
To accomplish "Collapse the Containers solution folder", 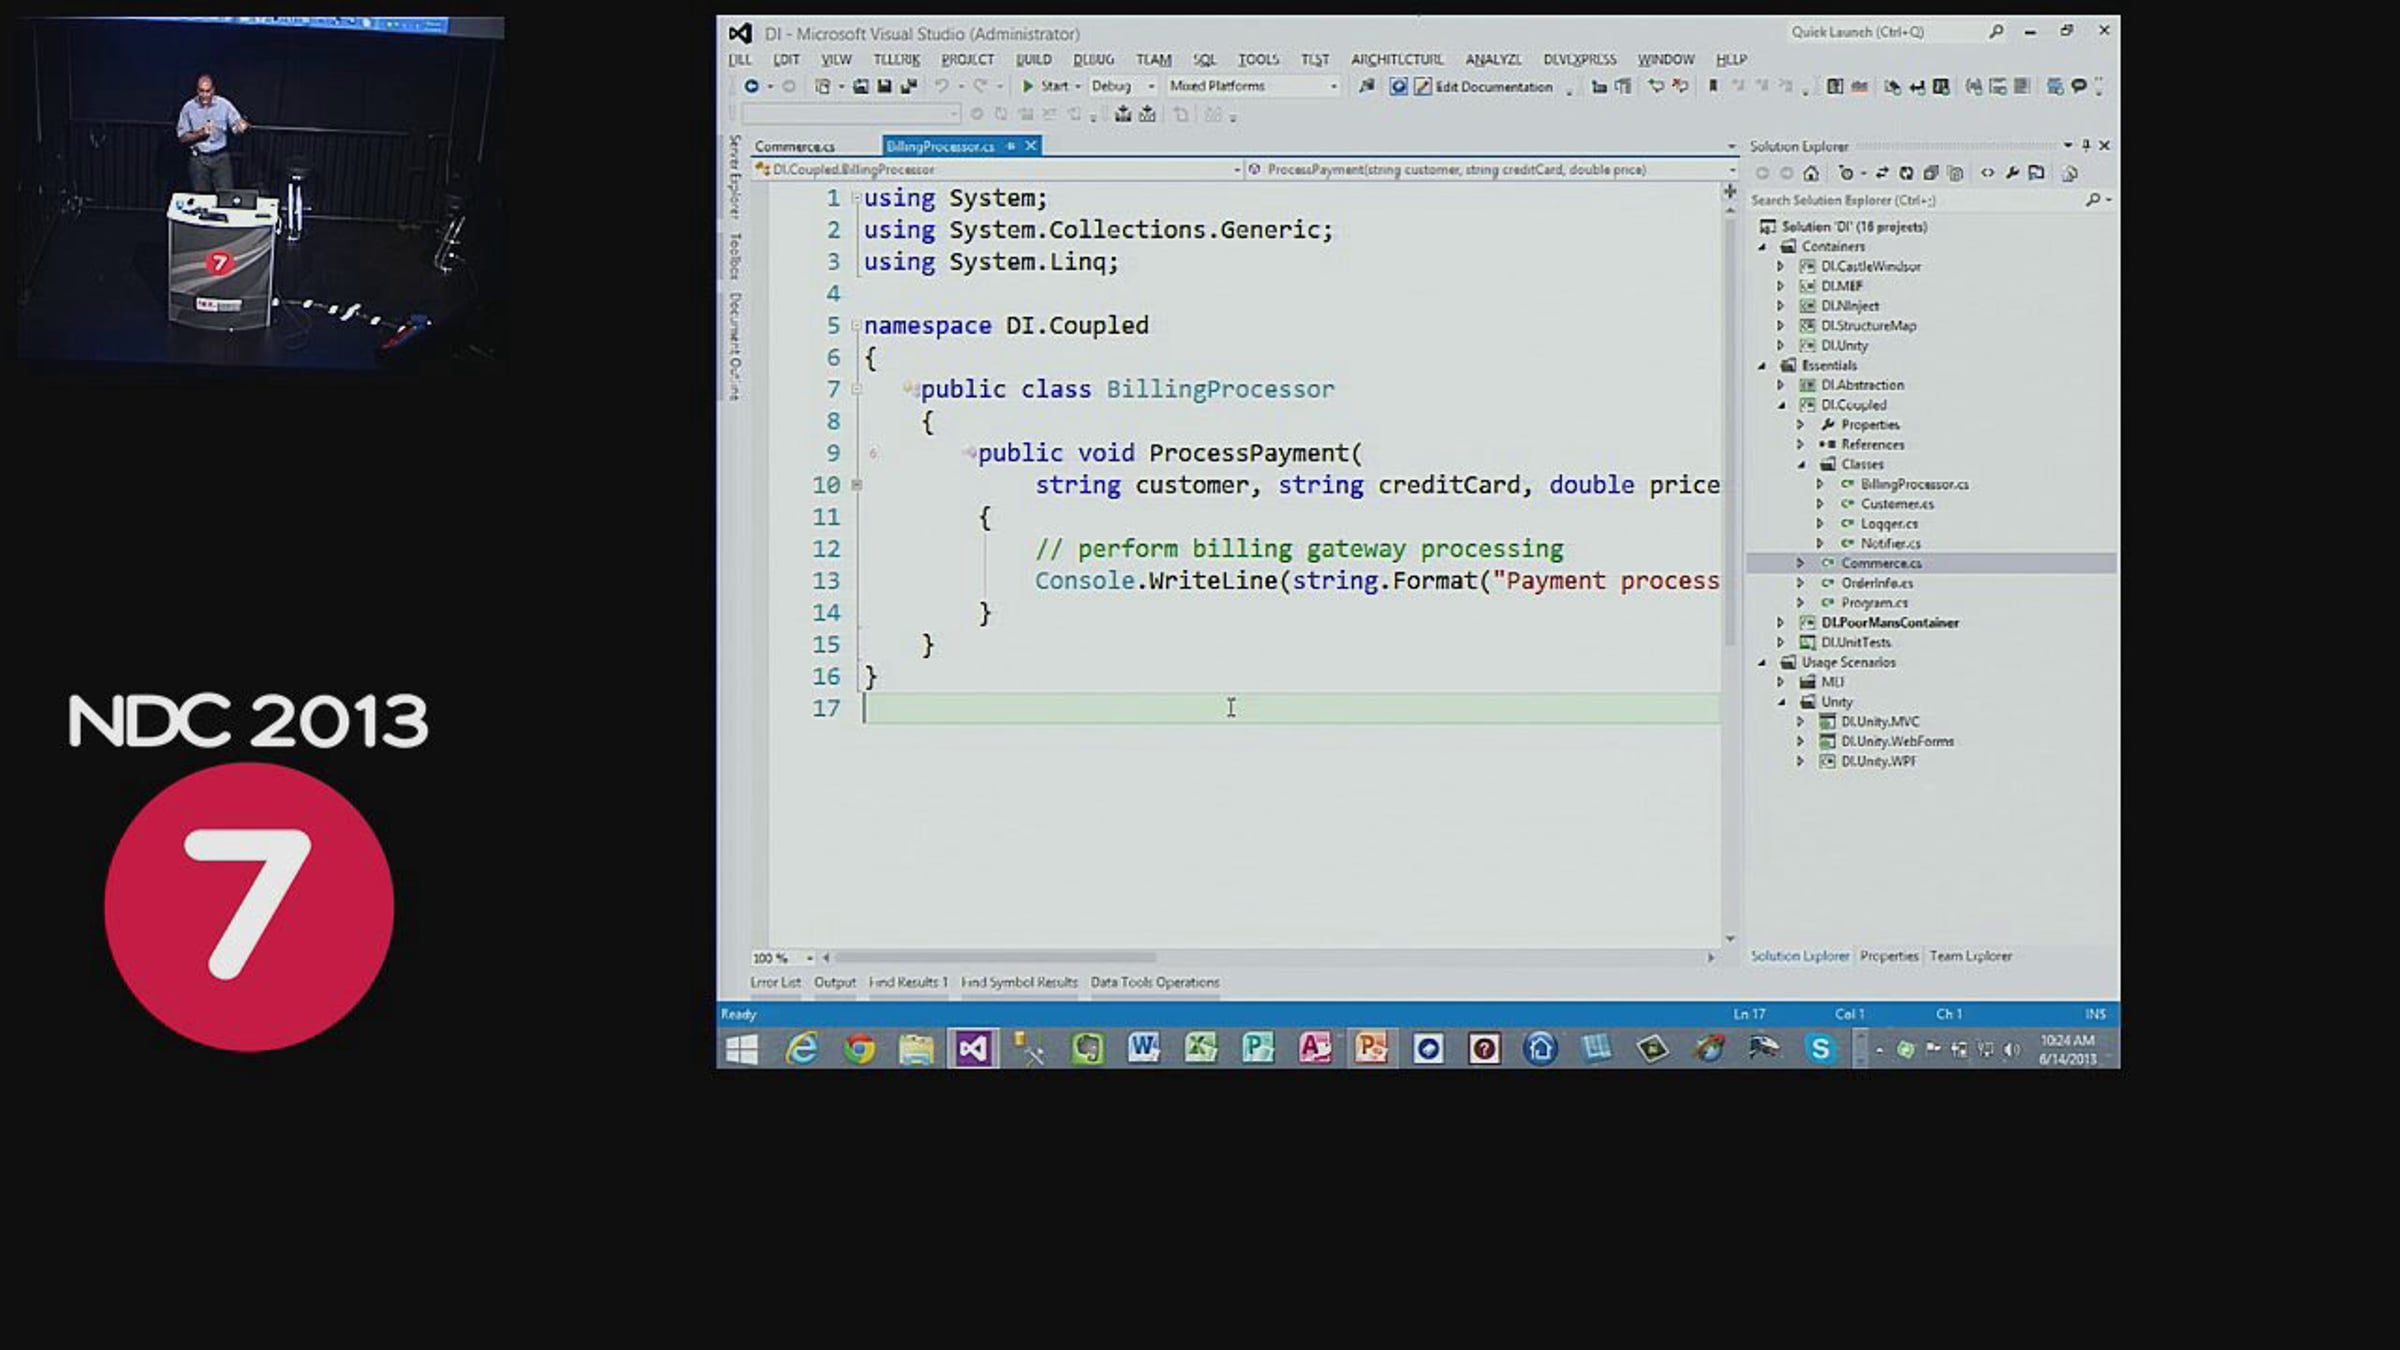I will point(1762,246).
